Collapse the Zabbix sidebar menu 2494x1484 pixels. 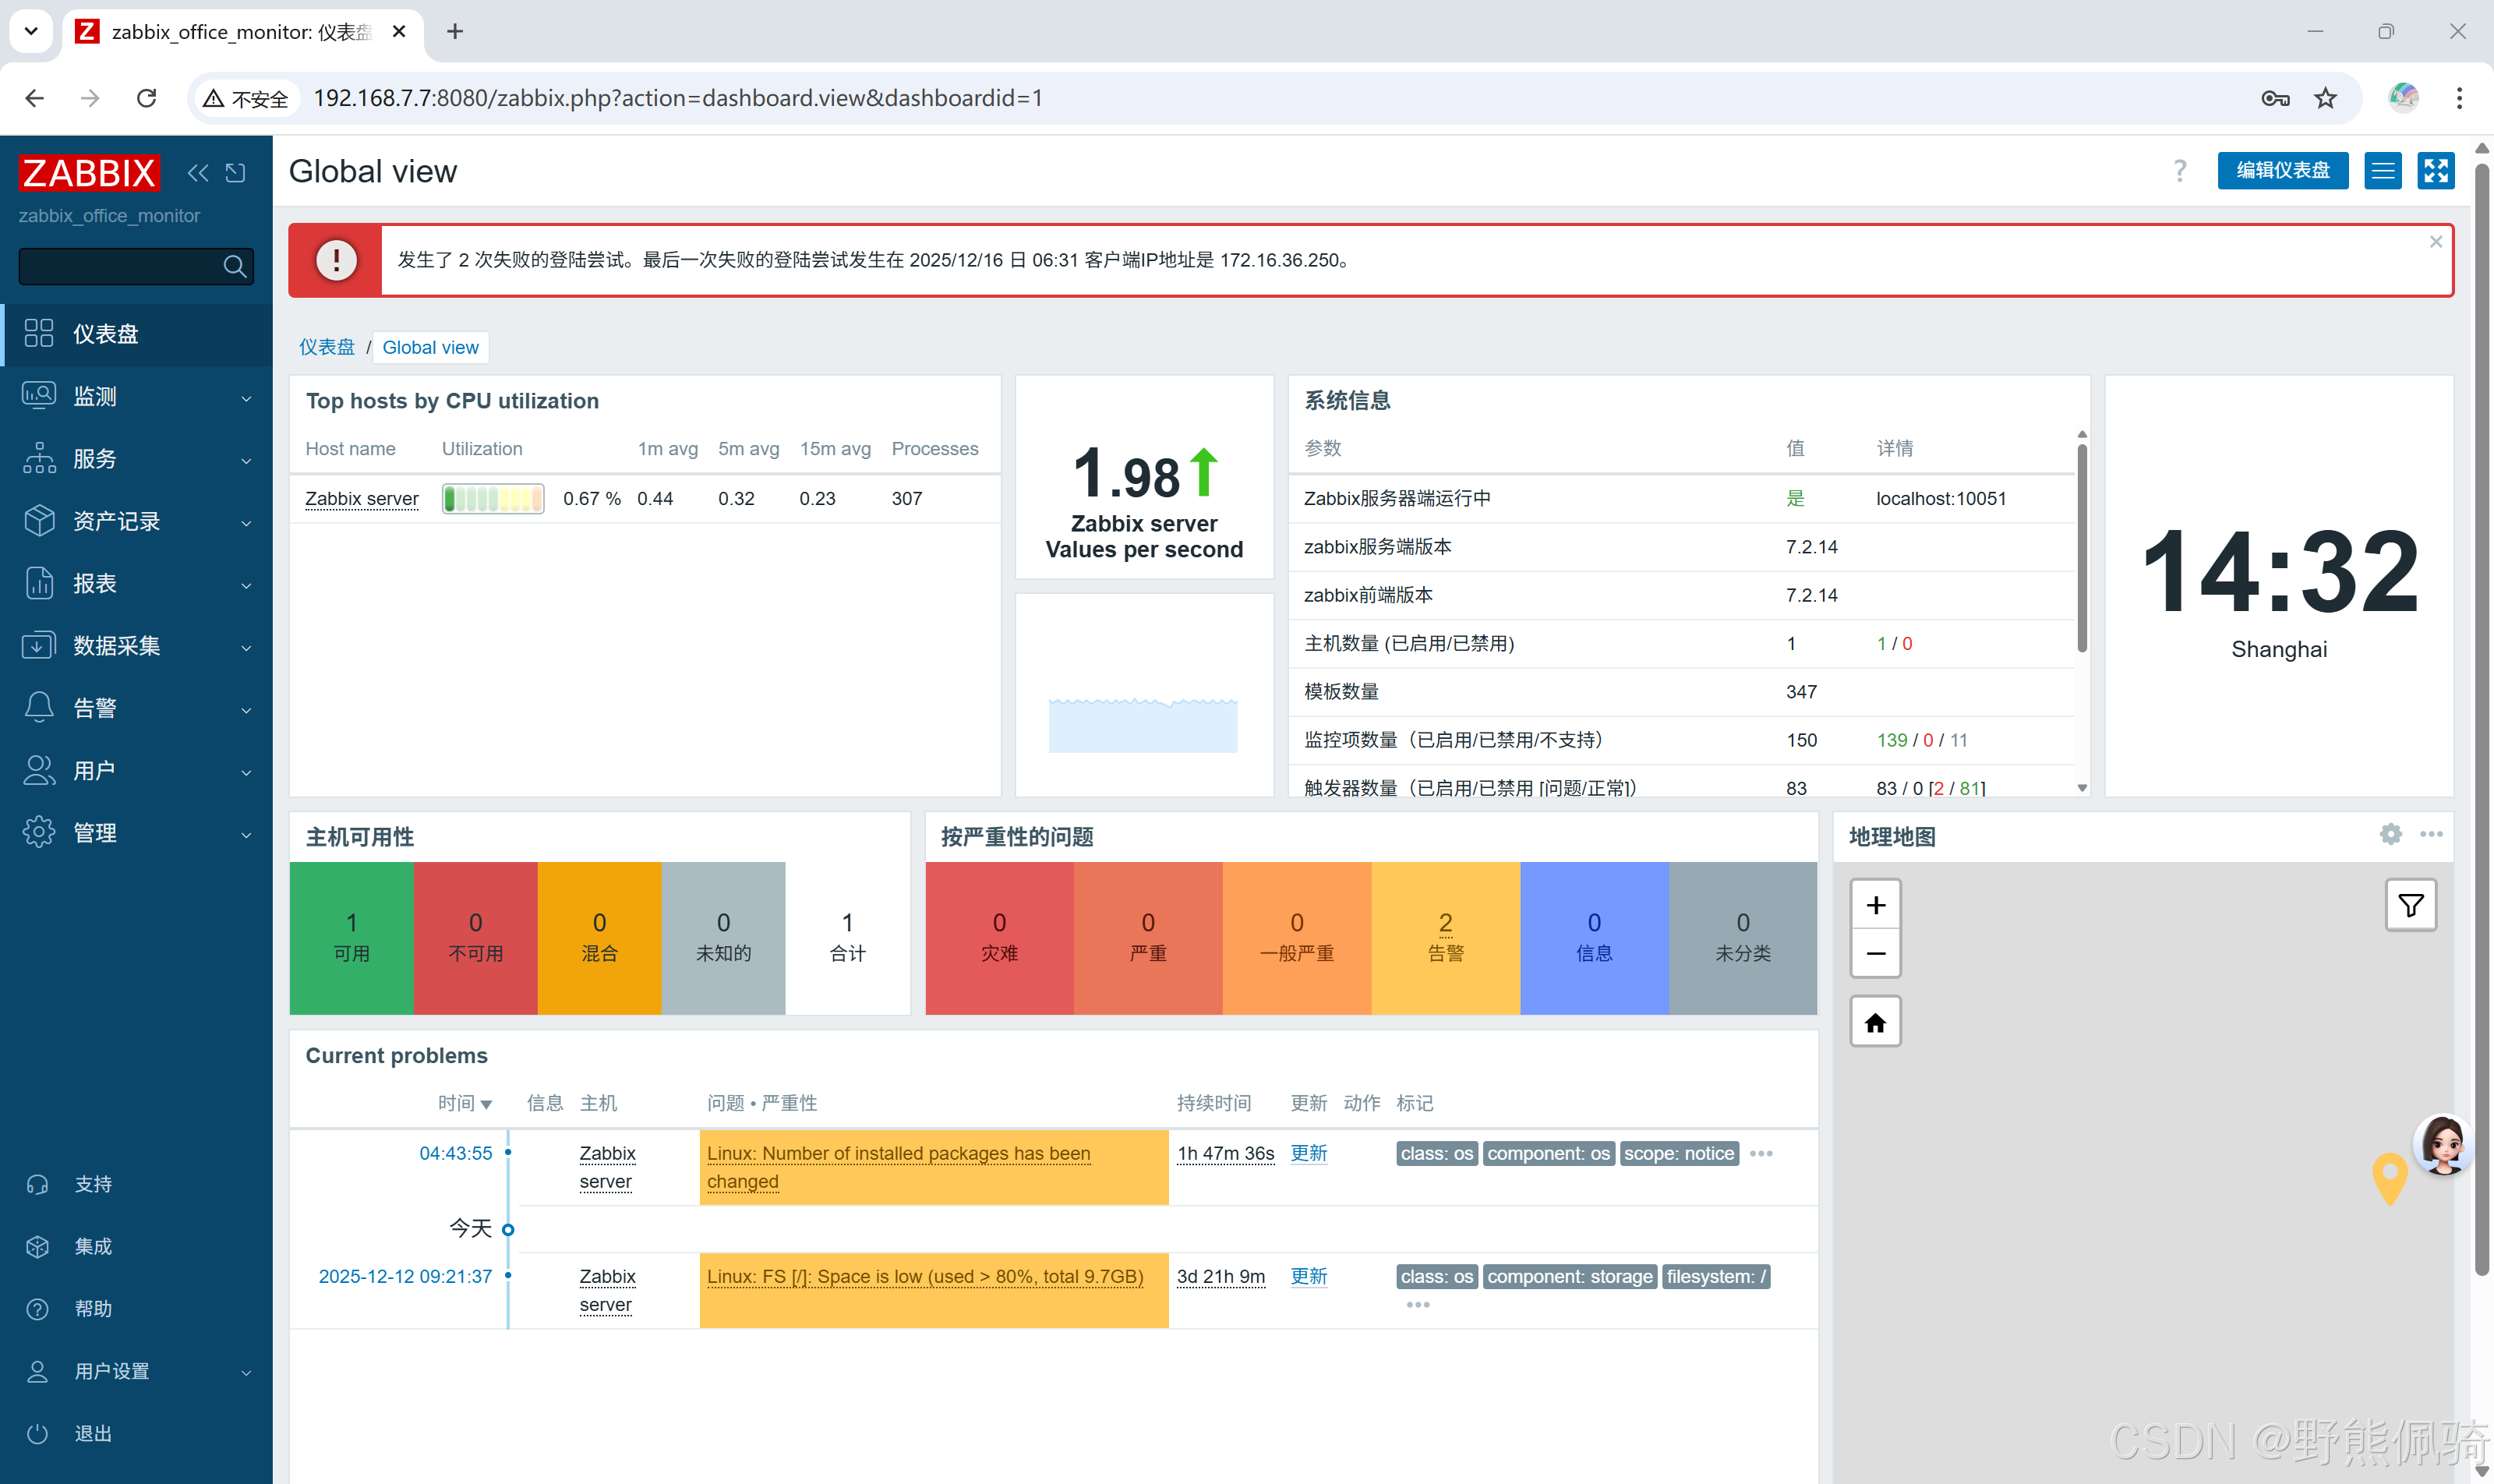tap(198, 173)
